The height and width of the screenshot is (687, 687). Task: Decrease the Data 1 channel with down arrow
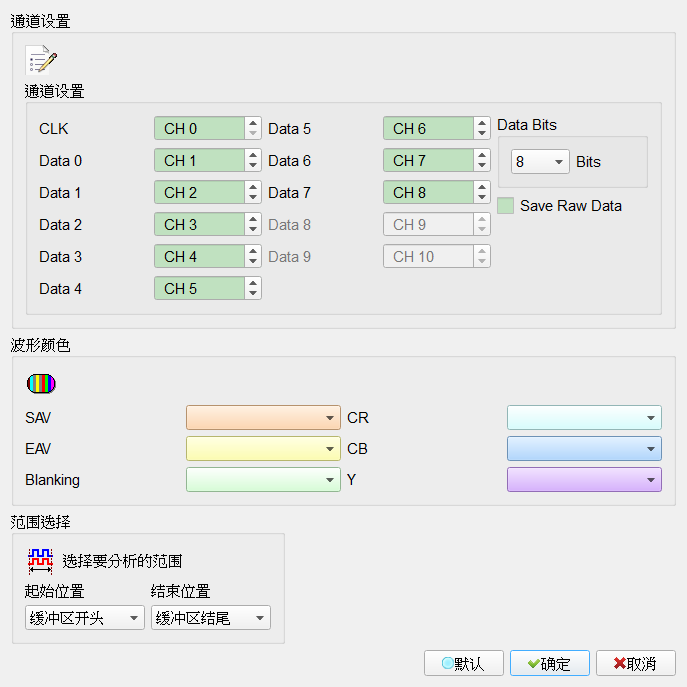coord(253,198)
